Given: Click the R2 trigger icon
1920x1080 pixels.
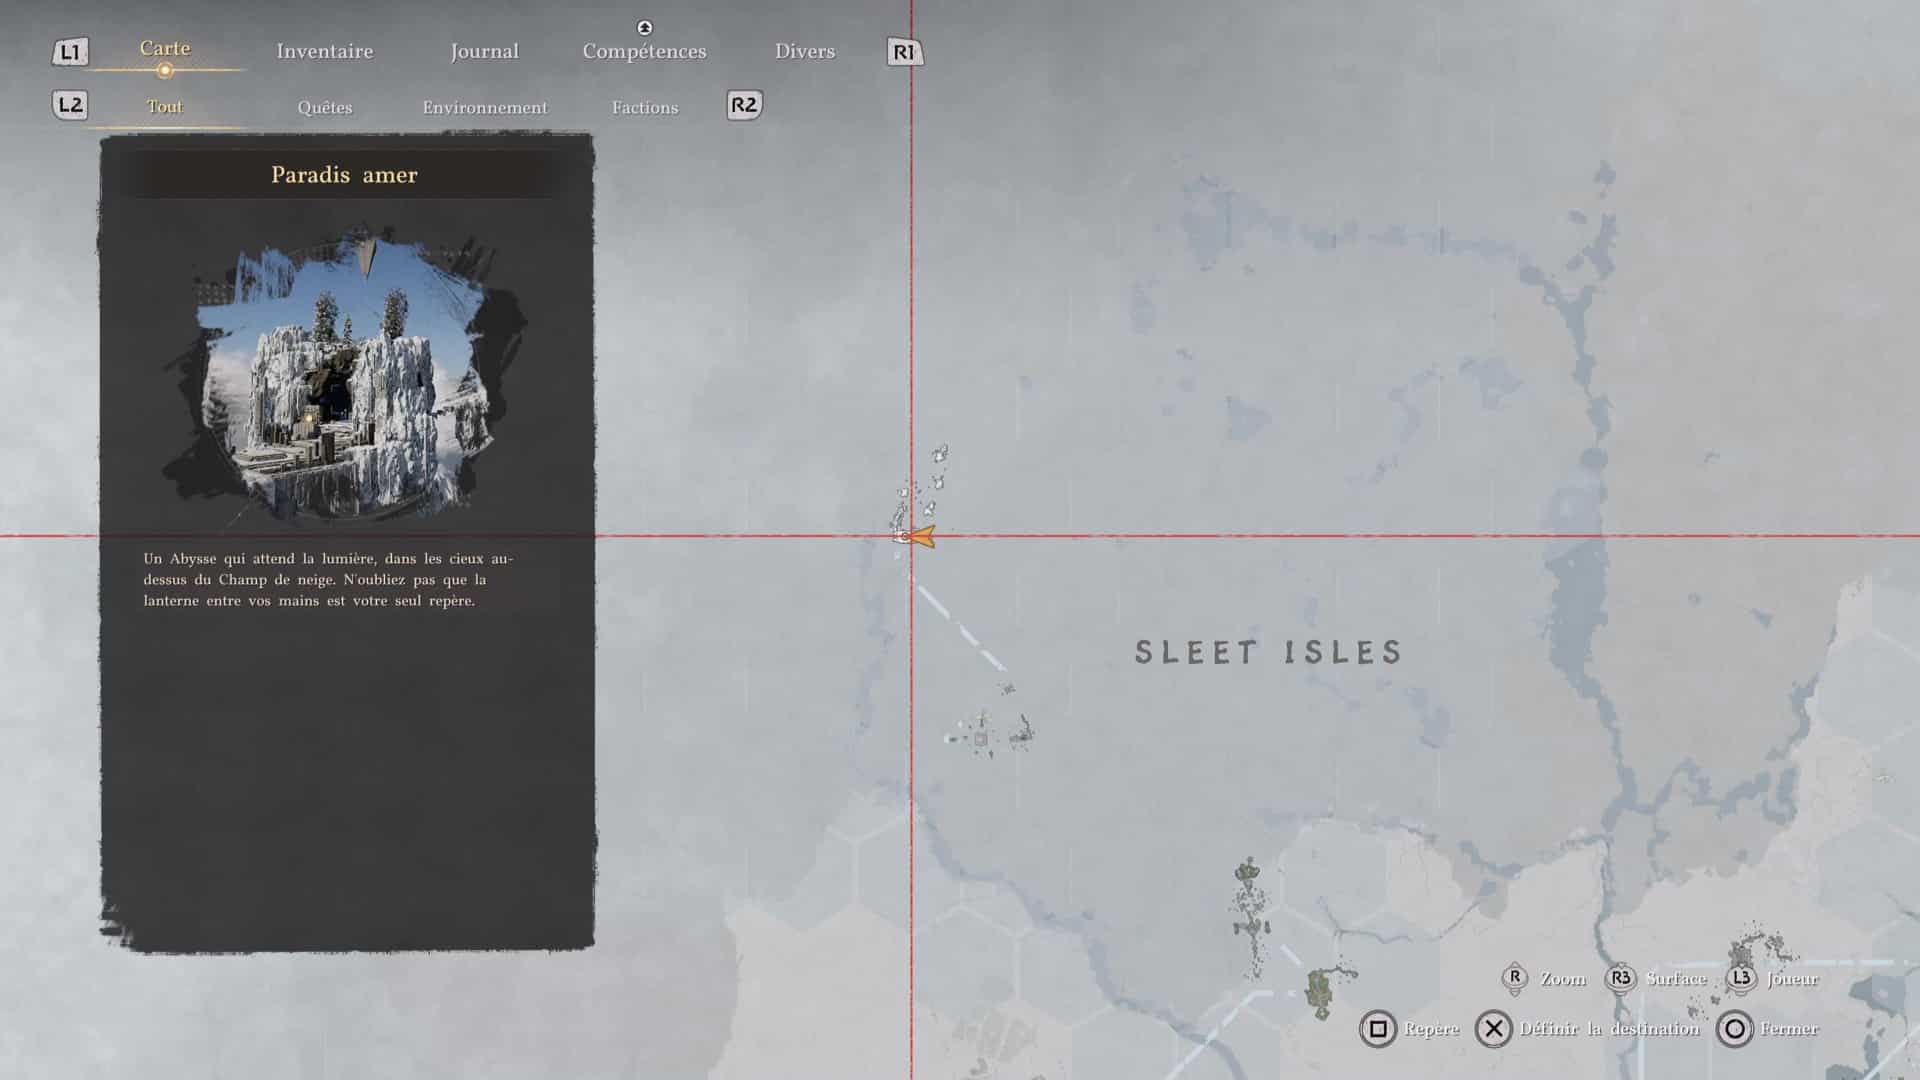Looking at the screenshot, I should click(x=744, y=105).
